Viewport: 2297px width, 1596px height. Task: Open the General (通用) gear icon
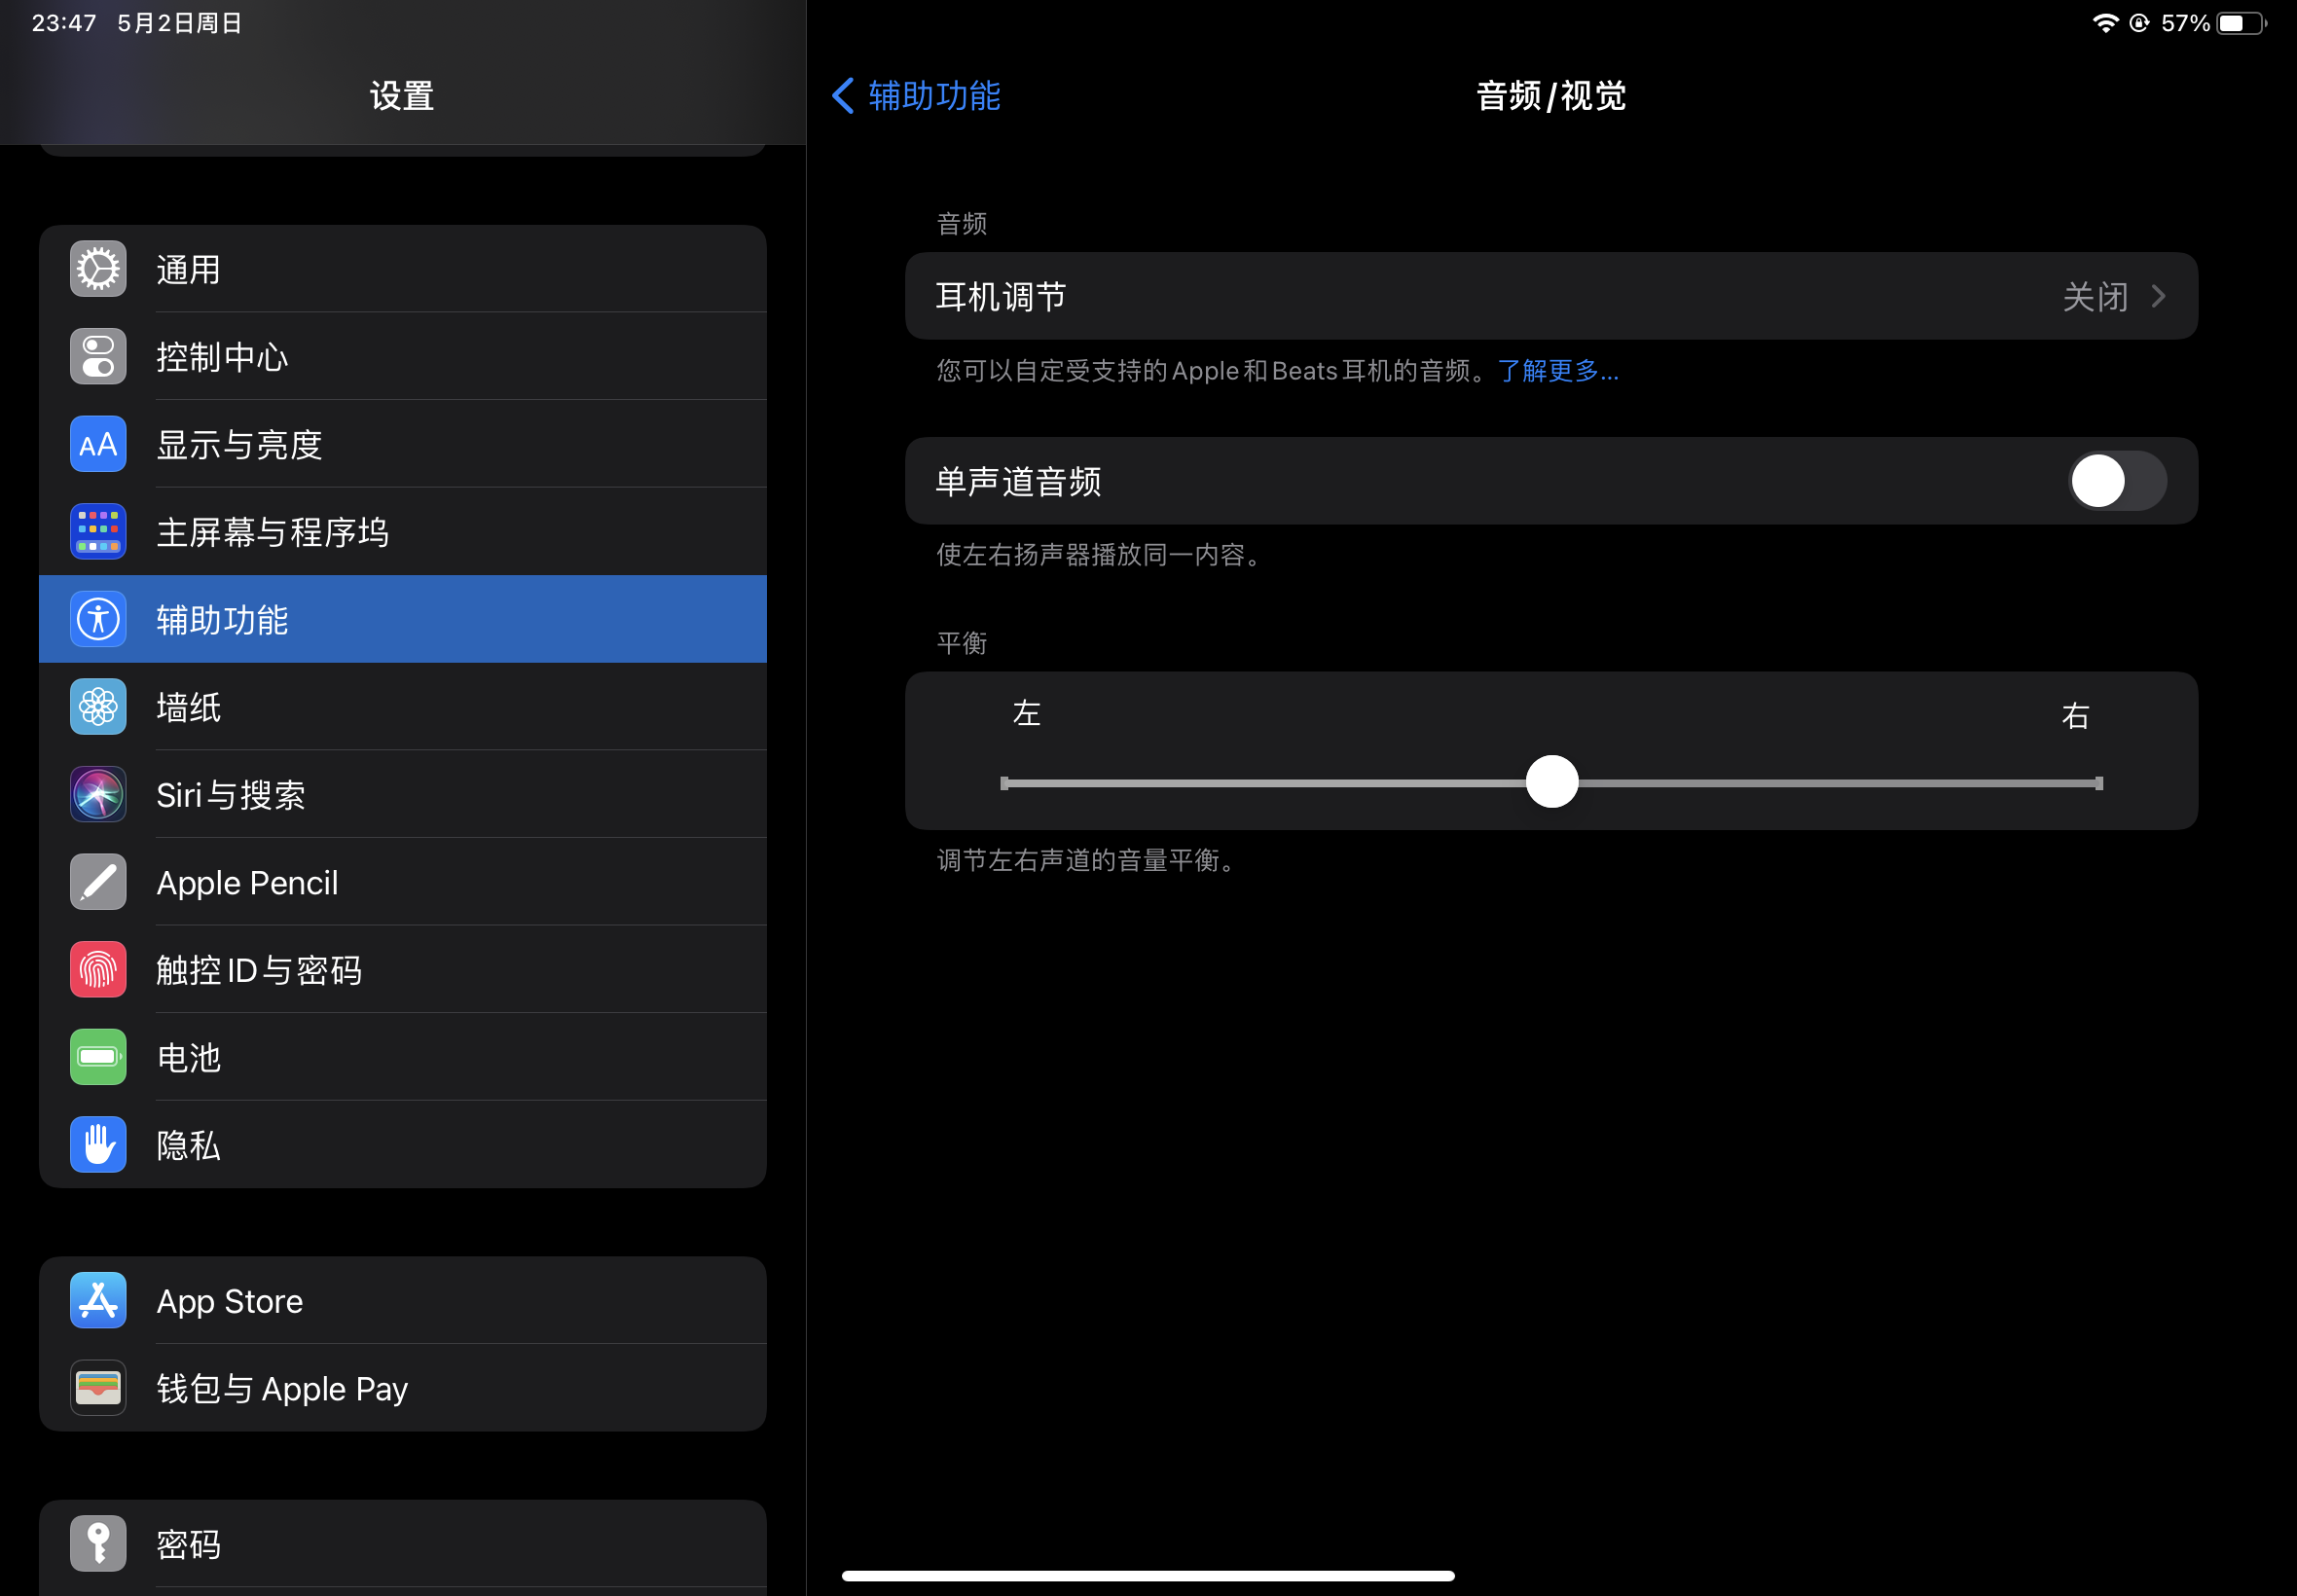coord(98,269)
